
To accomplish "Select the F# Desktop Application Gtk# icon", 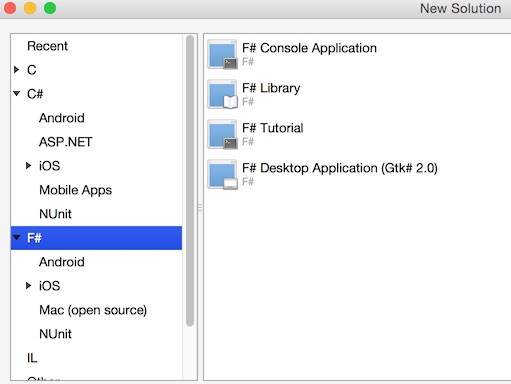I will [x=222, y=174].
